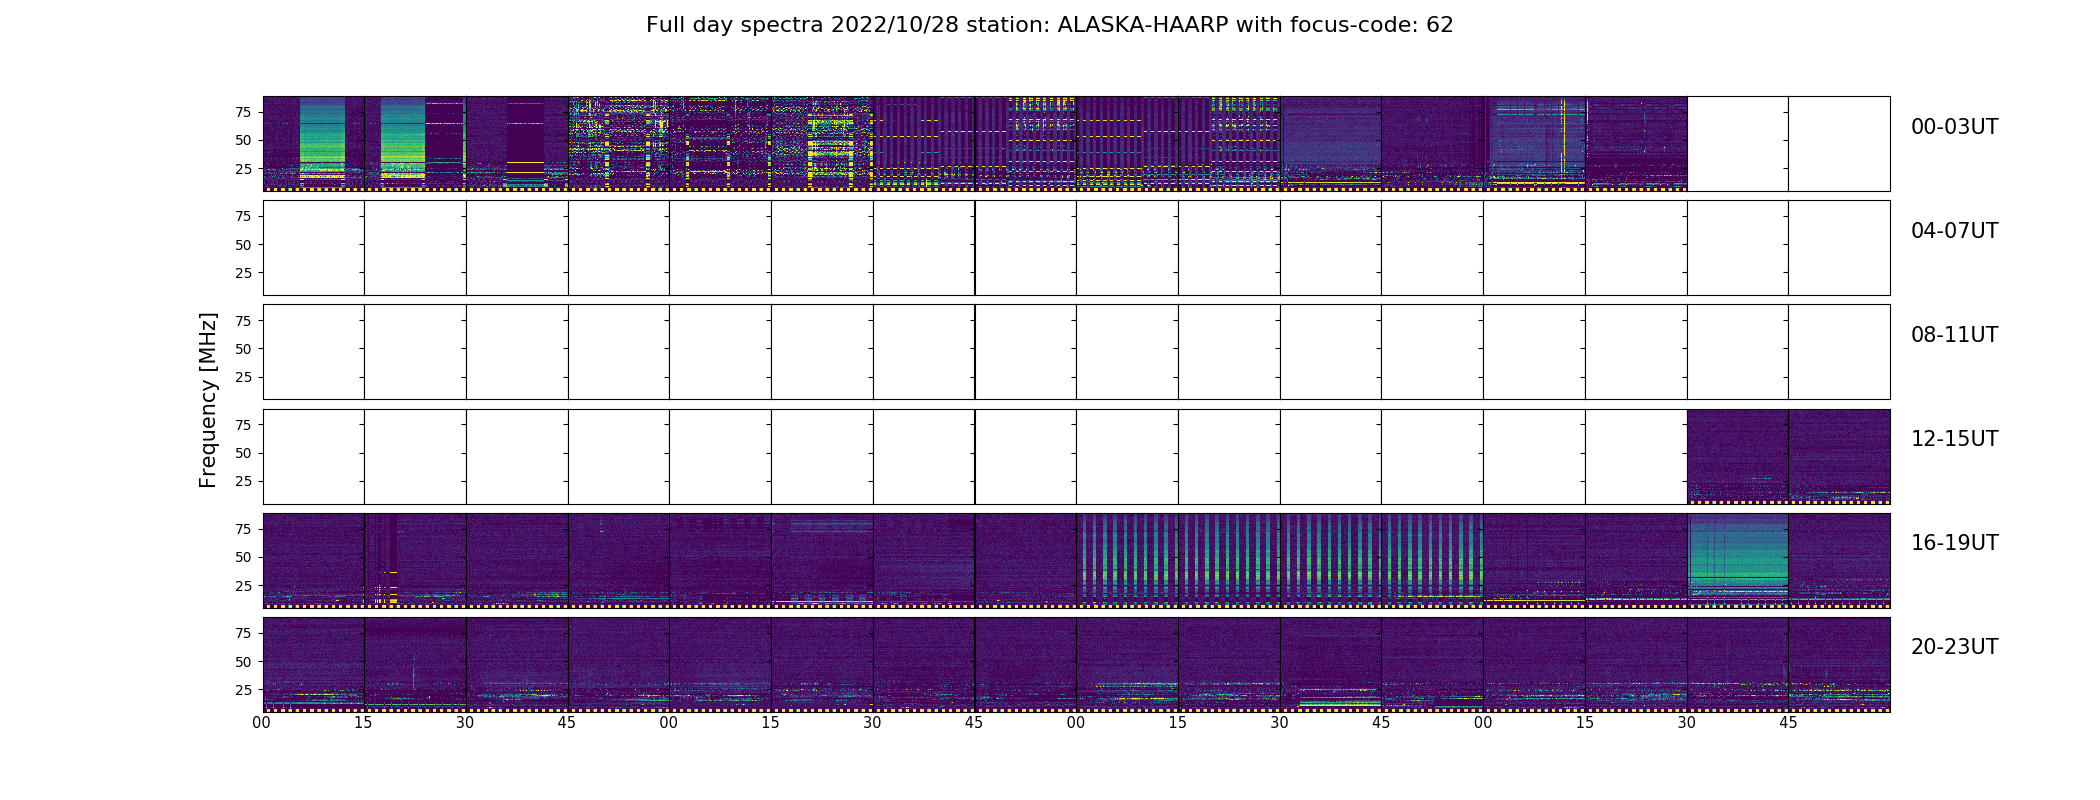Screen dimensions: 2100x800
Task: Click the 'Frequency [MHz]' y-axis label
Action: tap(208, 400)
